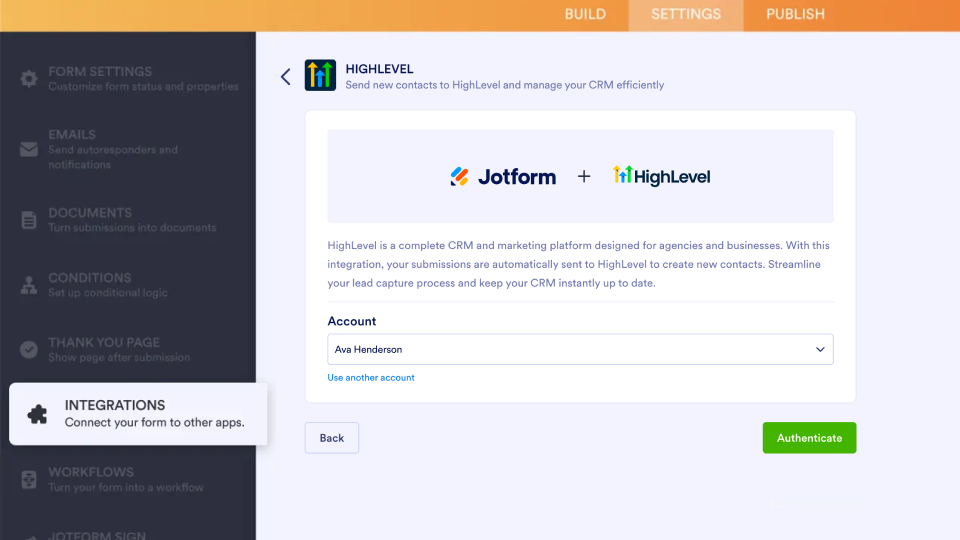Viewport: 960px width, 540px height.
Task: Click the Back button
Action: [332, 438]
